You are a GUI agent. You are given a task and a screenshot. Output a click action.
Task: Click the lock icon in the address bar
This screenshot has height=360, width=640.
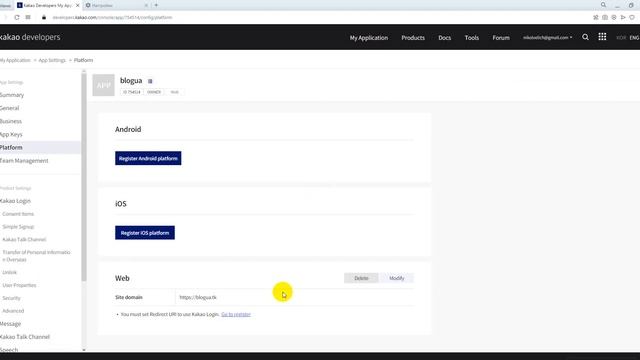[44, 17]
